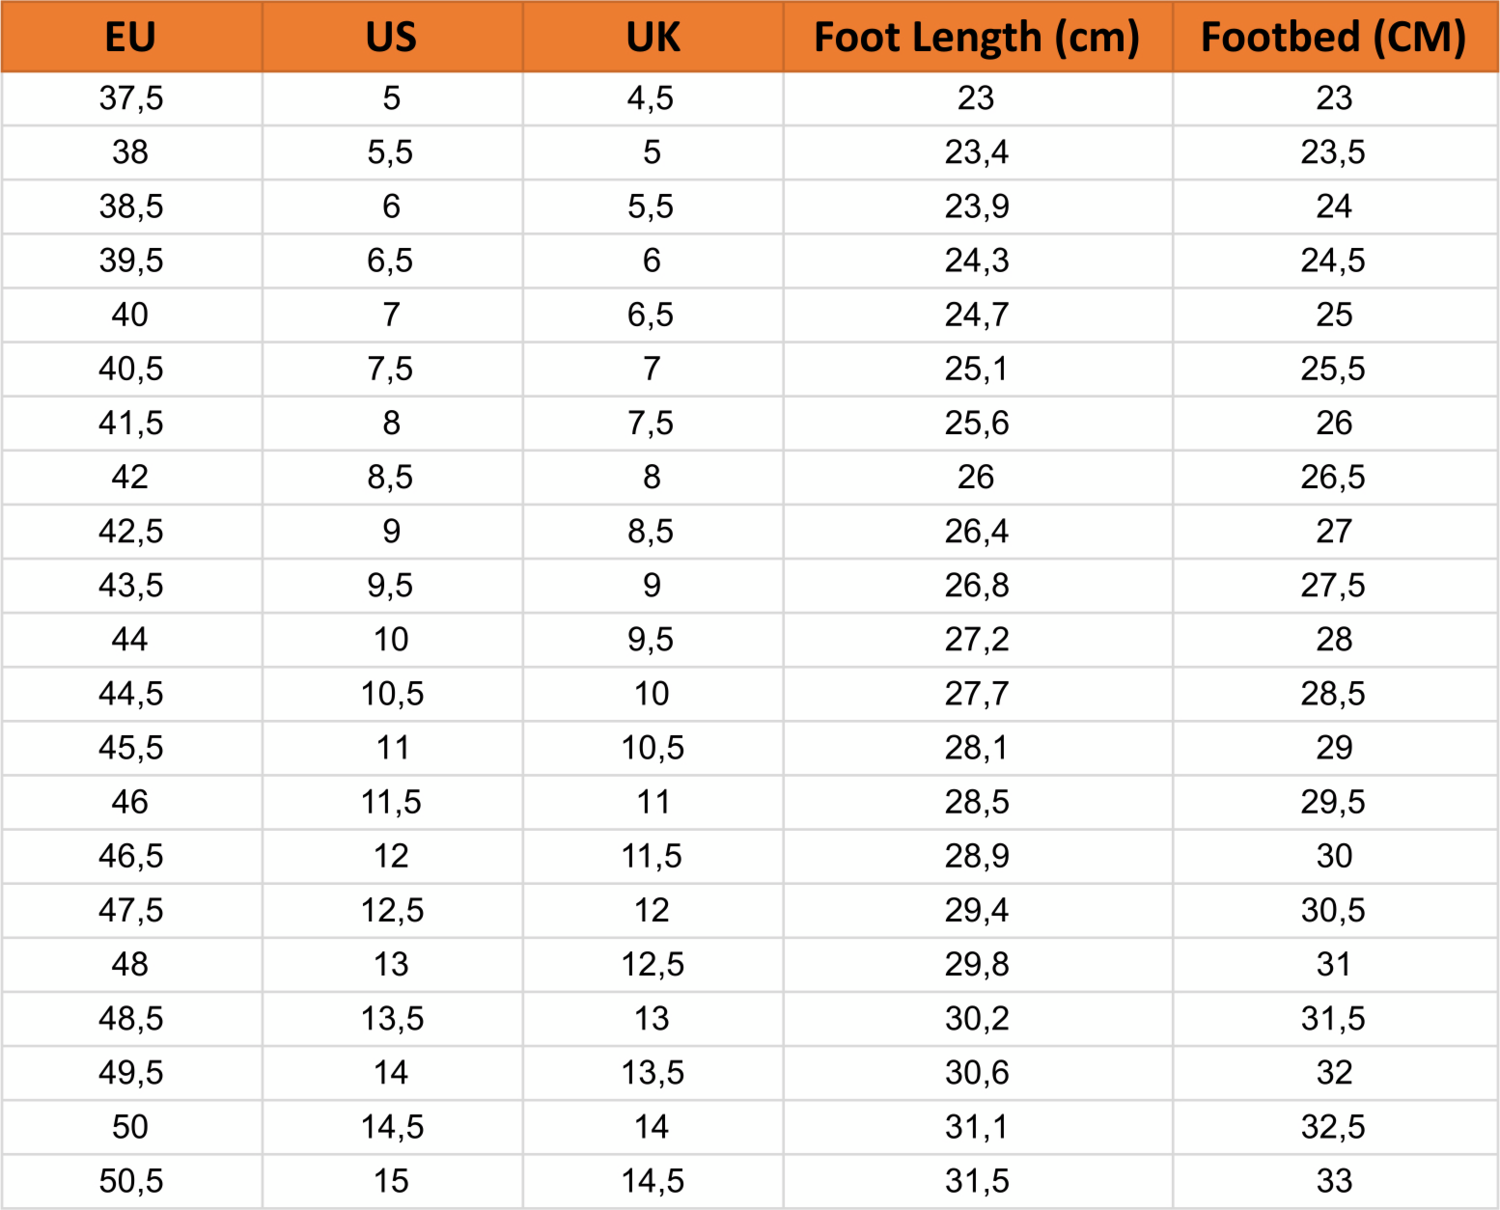
Task: Select footbed 28,5 cell
Action: [x=1333, y=693]
